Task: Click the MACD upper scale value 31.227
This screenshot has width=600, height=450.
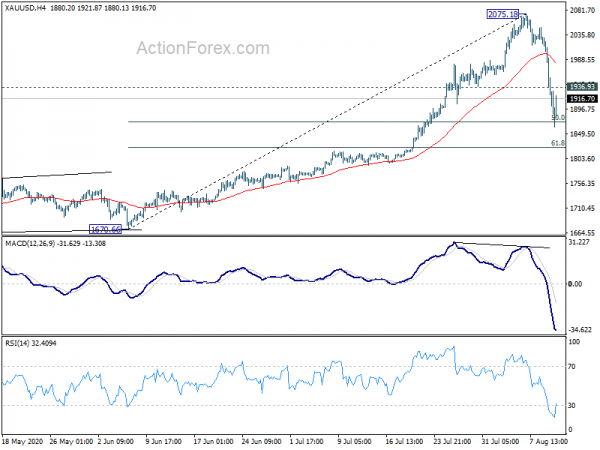Action: (x=579, y=242)
